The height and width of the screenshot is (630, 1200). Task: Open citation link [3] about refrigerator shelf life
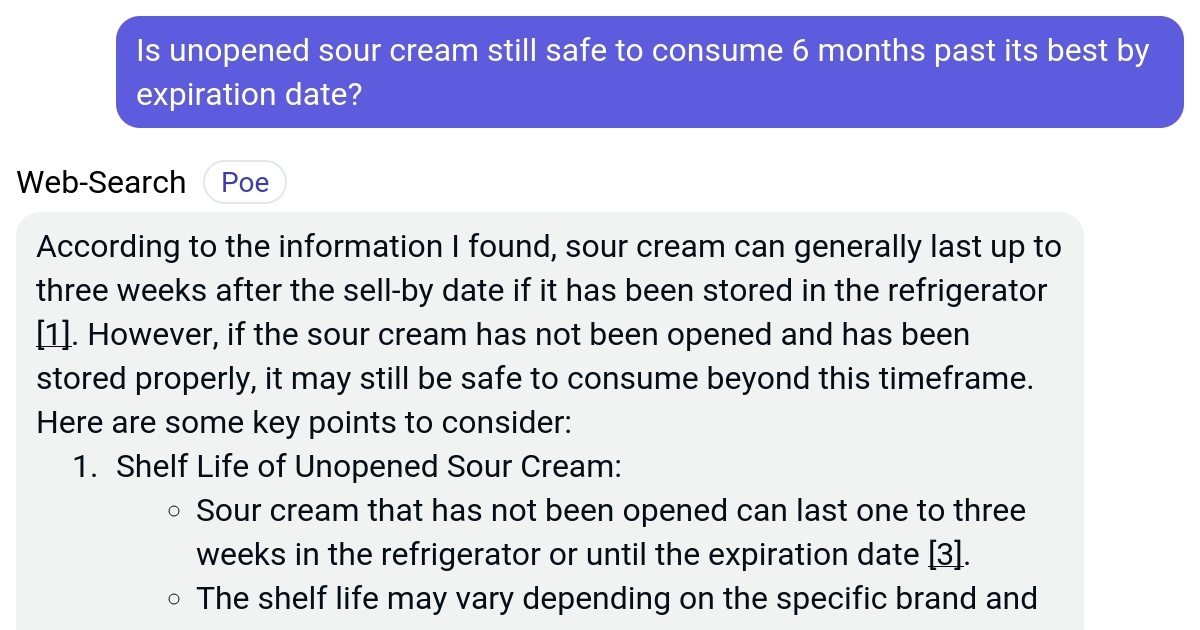tap(945, 554)
